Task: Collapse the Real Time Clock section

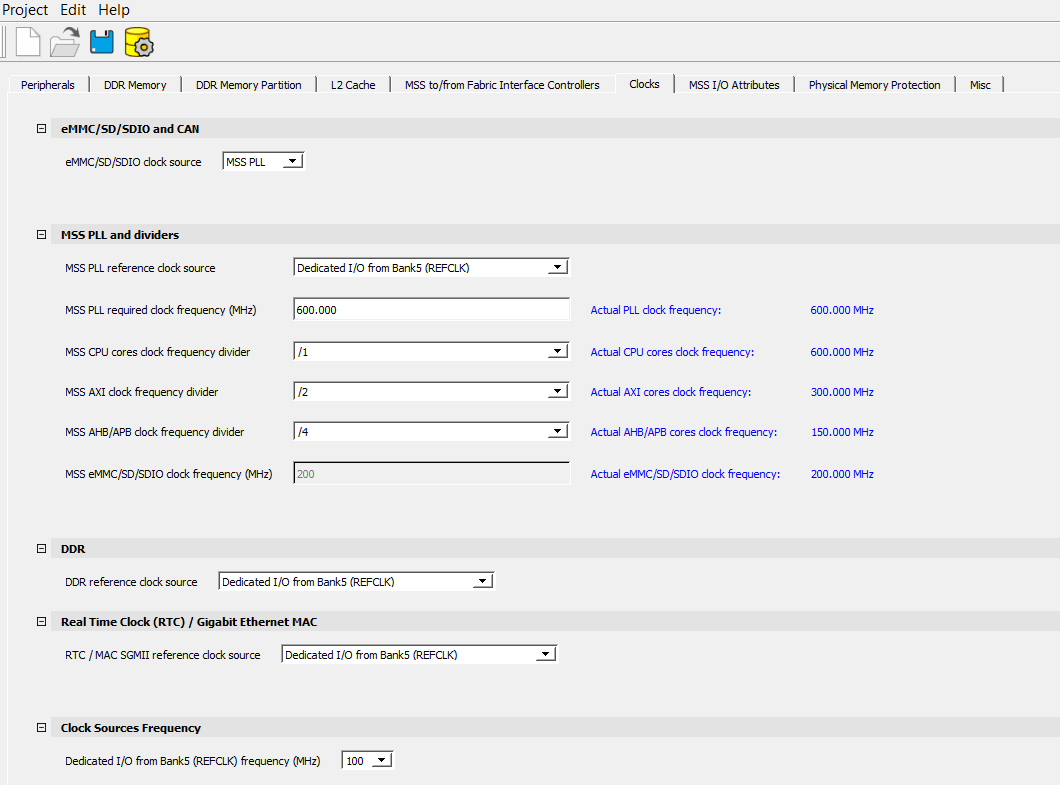Action: 41,622
